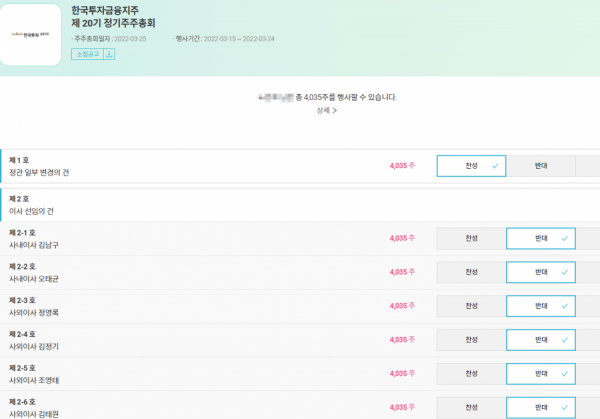Click the 사외이사 김태원 agenda text

[x=34, y=414]
